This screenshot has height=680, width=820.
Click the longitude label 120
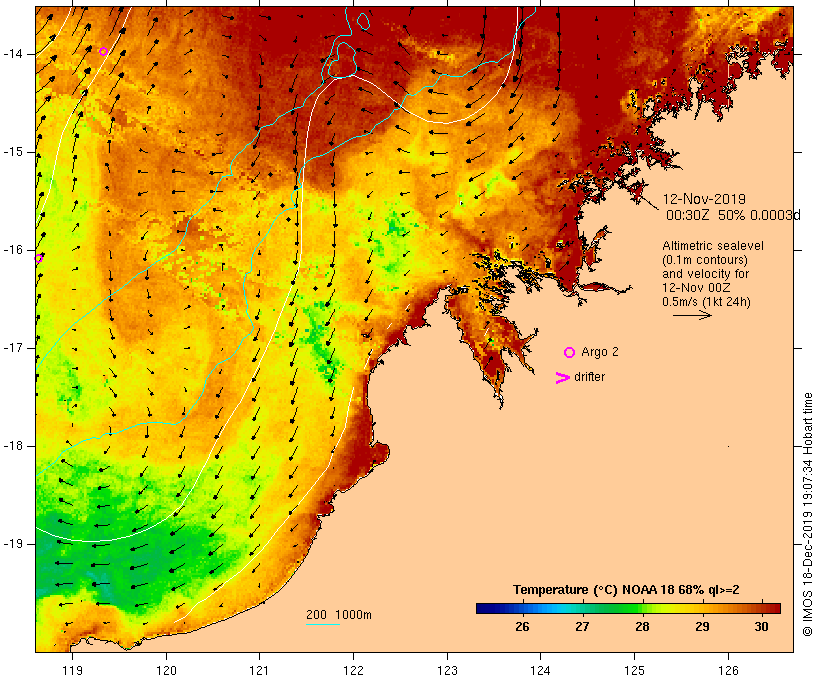coord(166,670)
